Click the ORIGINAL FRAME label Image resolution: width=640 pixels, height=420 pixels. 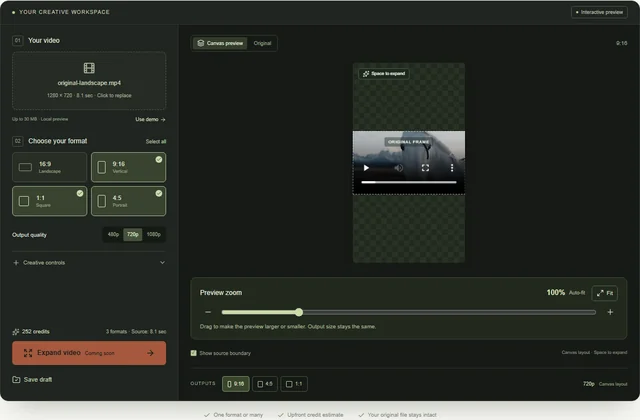[x=408, y=142]
